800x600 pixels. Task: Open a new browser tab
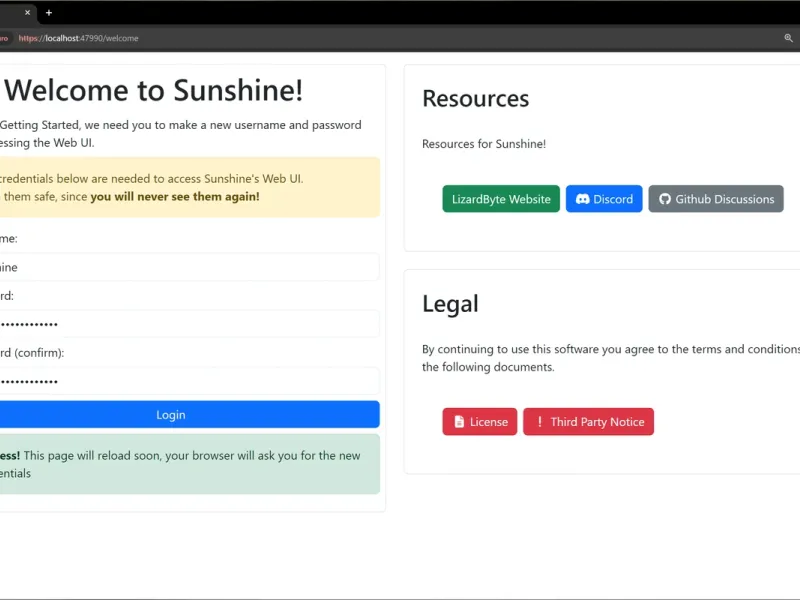click(x=49, y=12)
